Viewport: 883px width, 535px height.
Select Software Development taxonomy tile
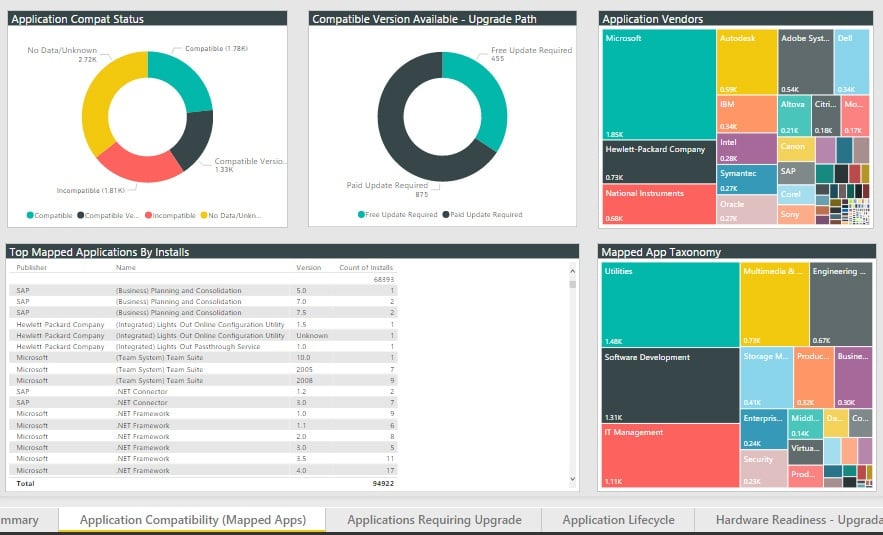tap(670, 385)
